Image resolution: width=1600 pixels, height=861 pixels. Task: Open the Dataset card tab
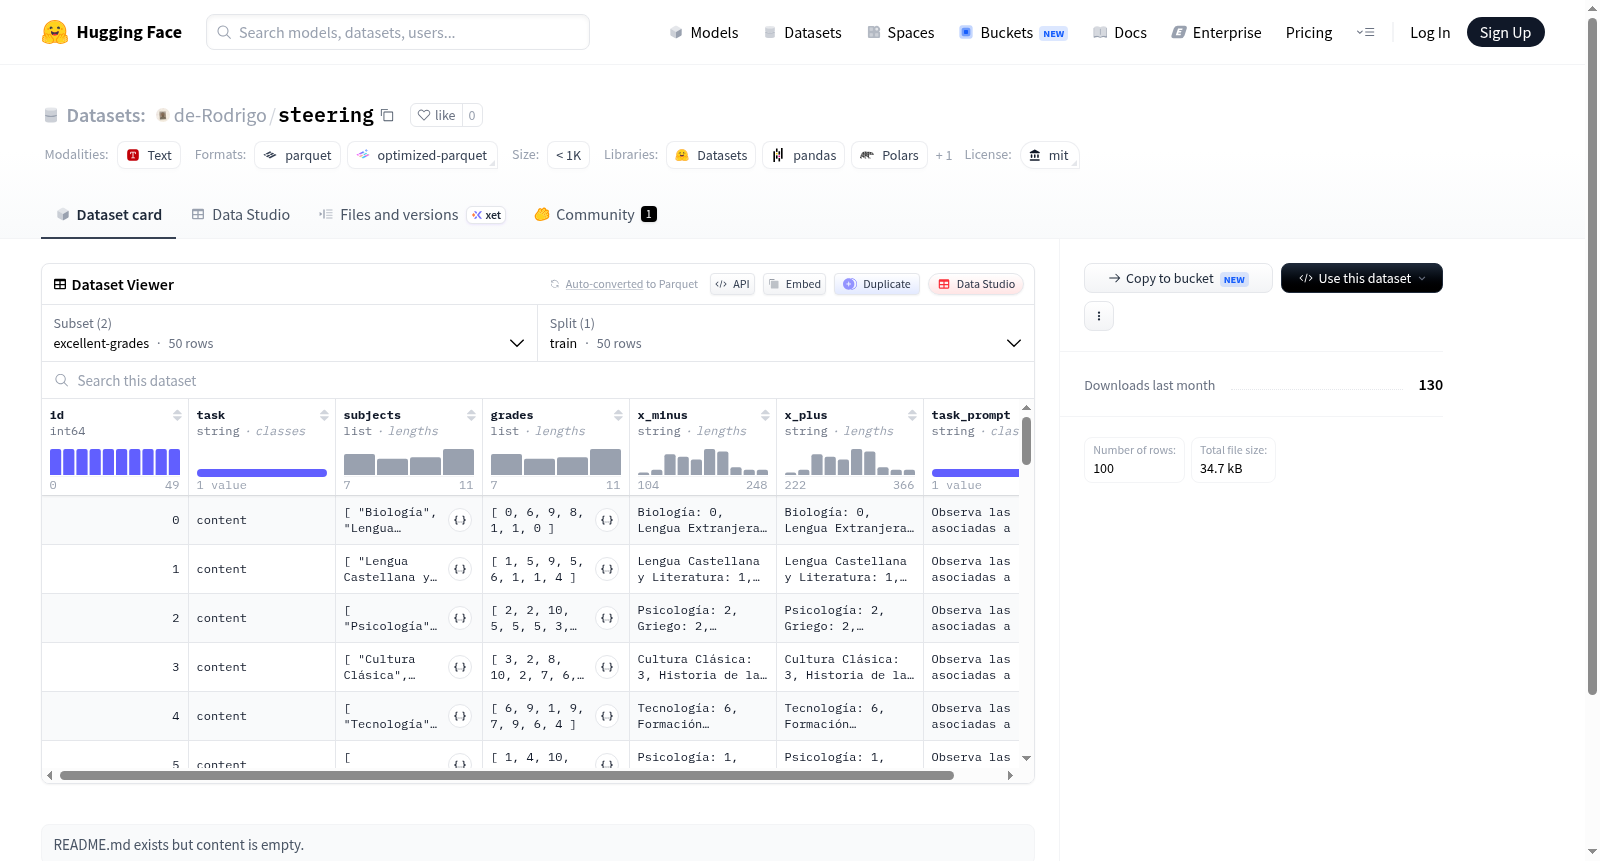click(109, 215)
